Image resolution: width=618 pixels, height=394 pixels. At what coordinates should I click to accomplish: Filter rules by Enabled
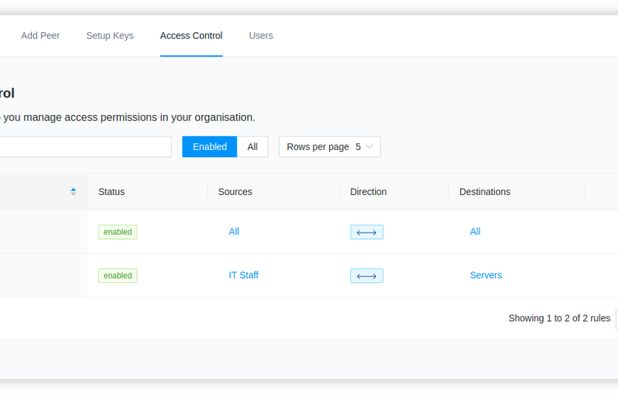tap(210, 147)
